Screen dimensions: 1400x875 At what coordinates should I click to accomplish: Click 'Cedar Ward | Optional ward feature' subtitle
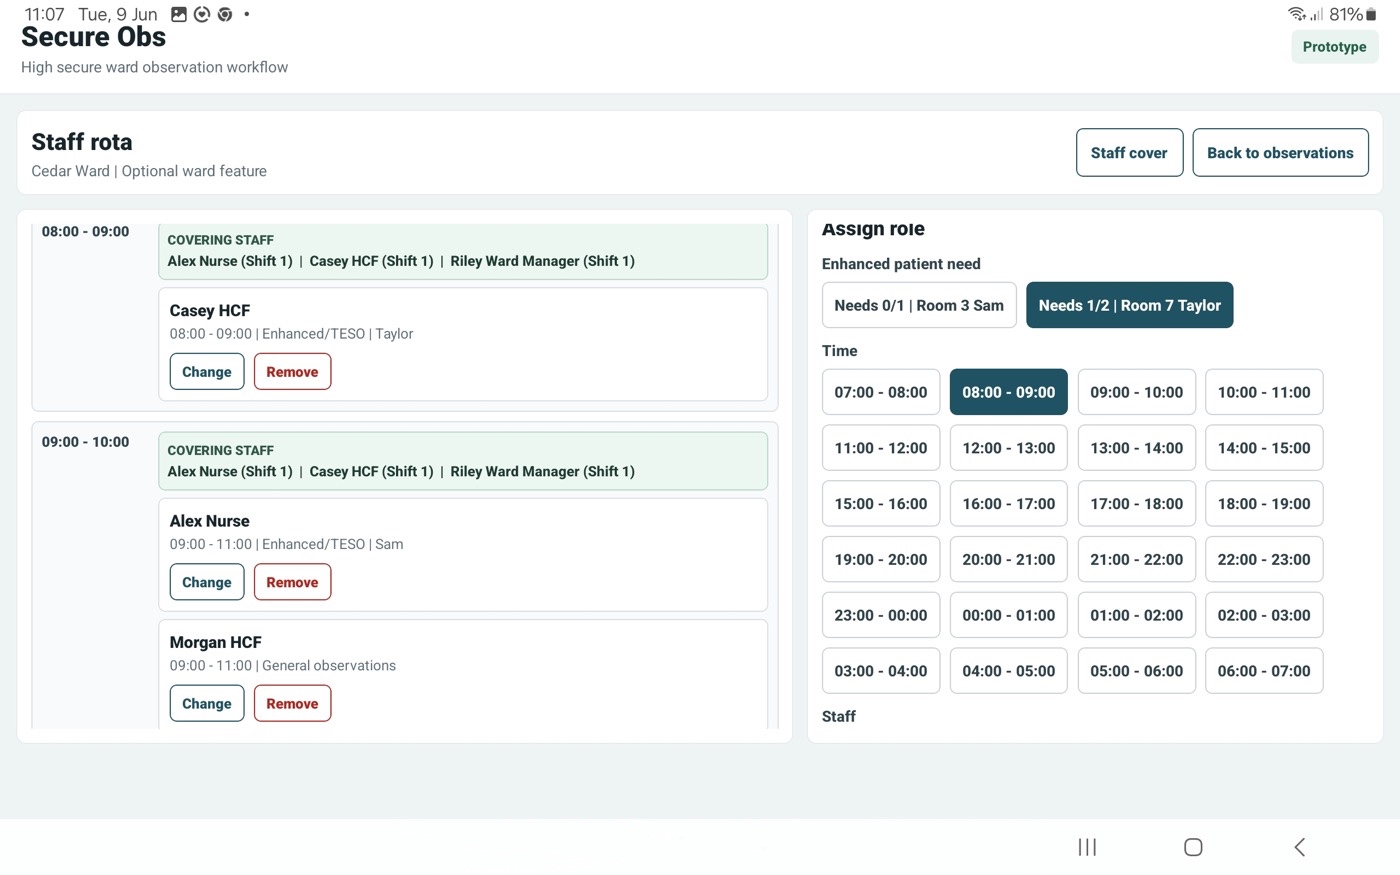click(x=149, y=171)
